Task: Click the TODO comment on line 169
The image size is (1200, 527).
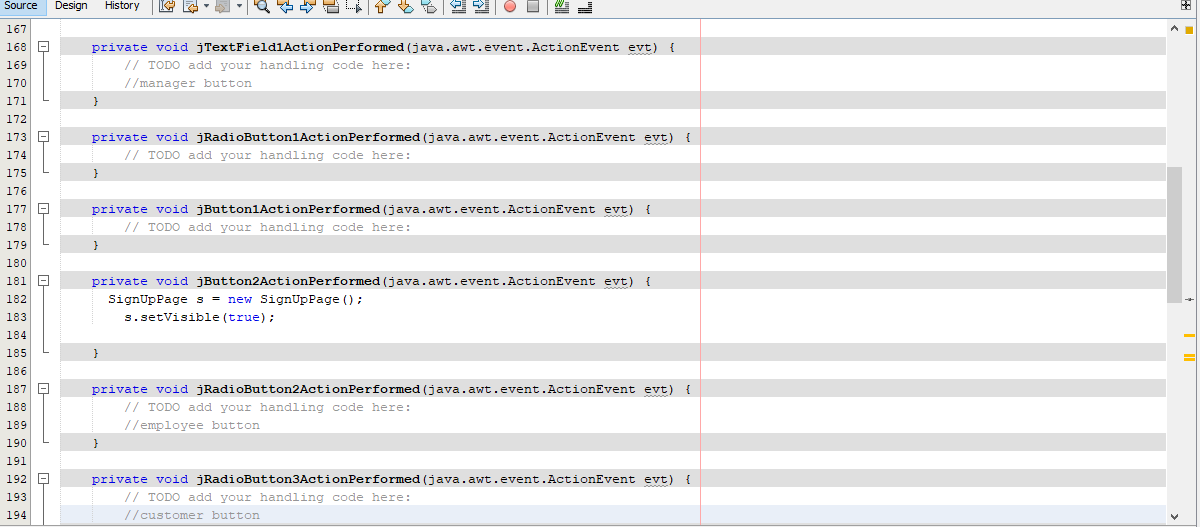Action: [268, 65]
